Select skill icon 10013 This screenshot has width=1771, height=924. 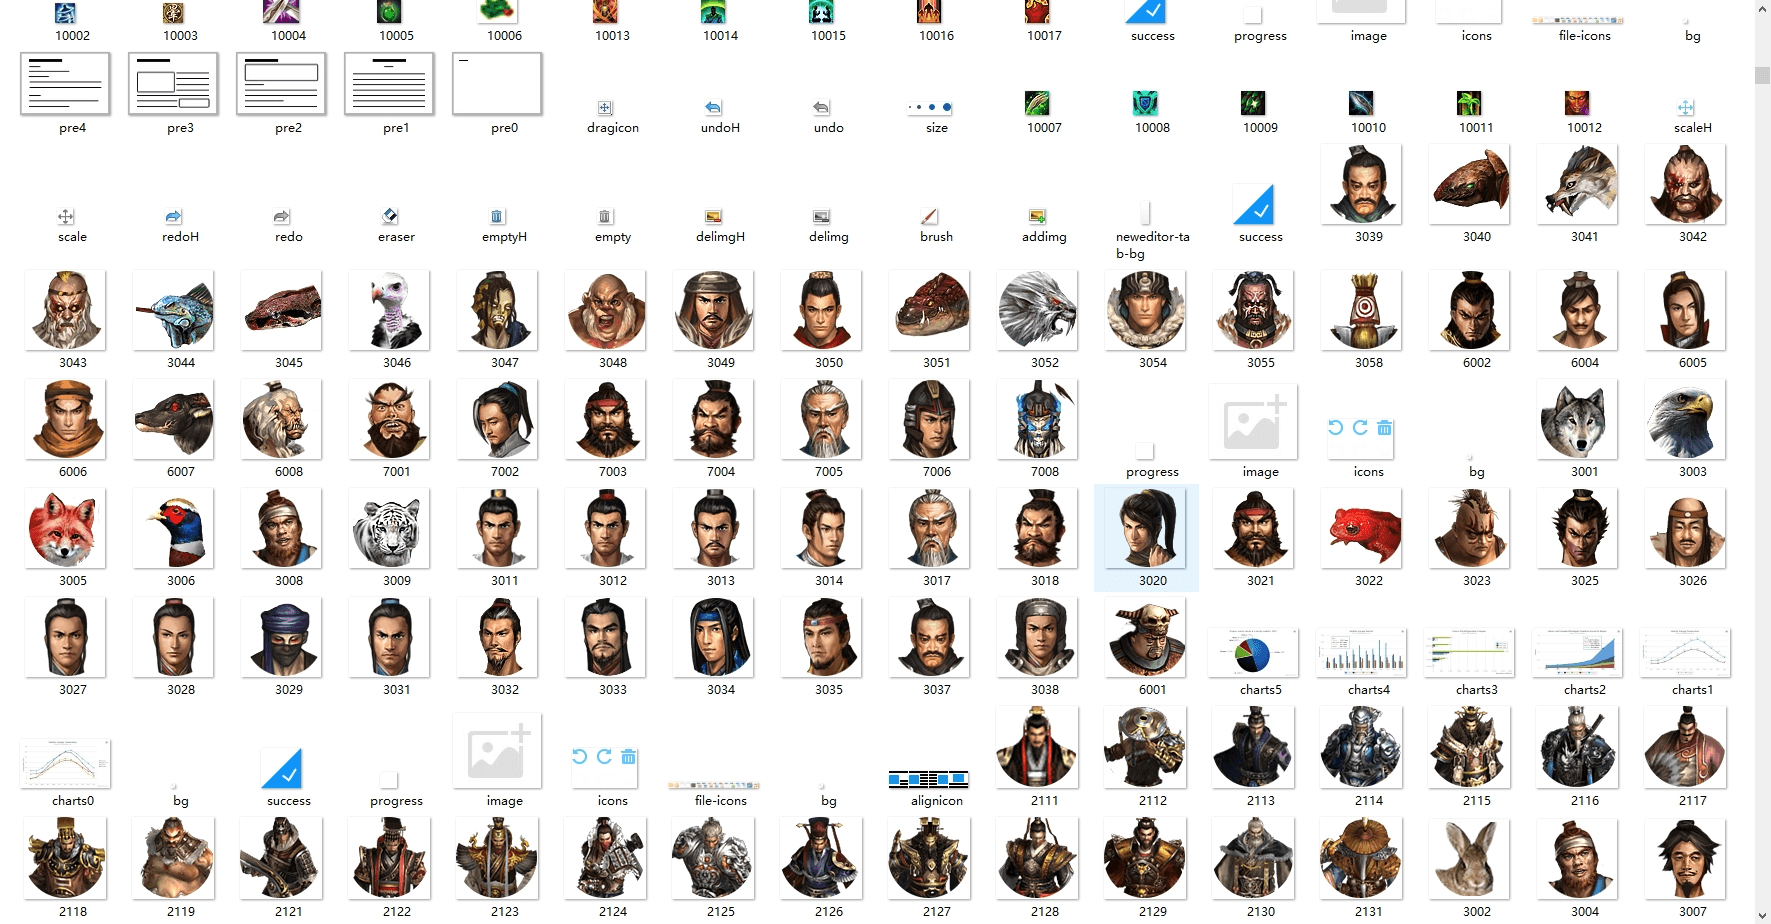[x=605, y=12]
